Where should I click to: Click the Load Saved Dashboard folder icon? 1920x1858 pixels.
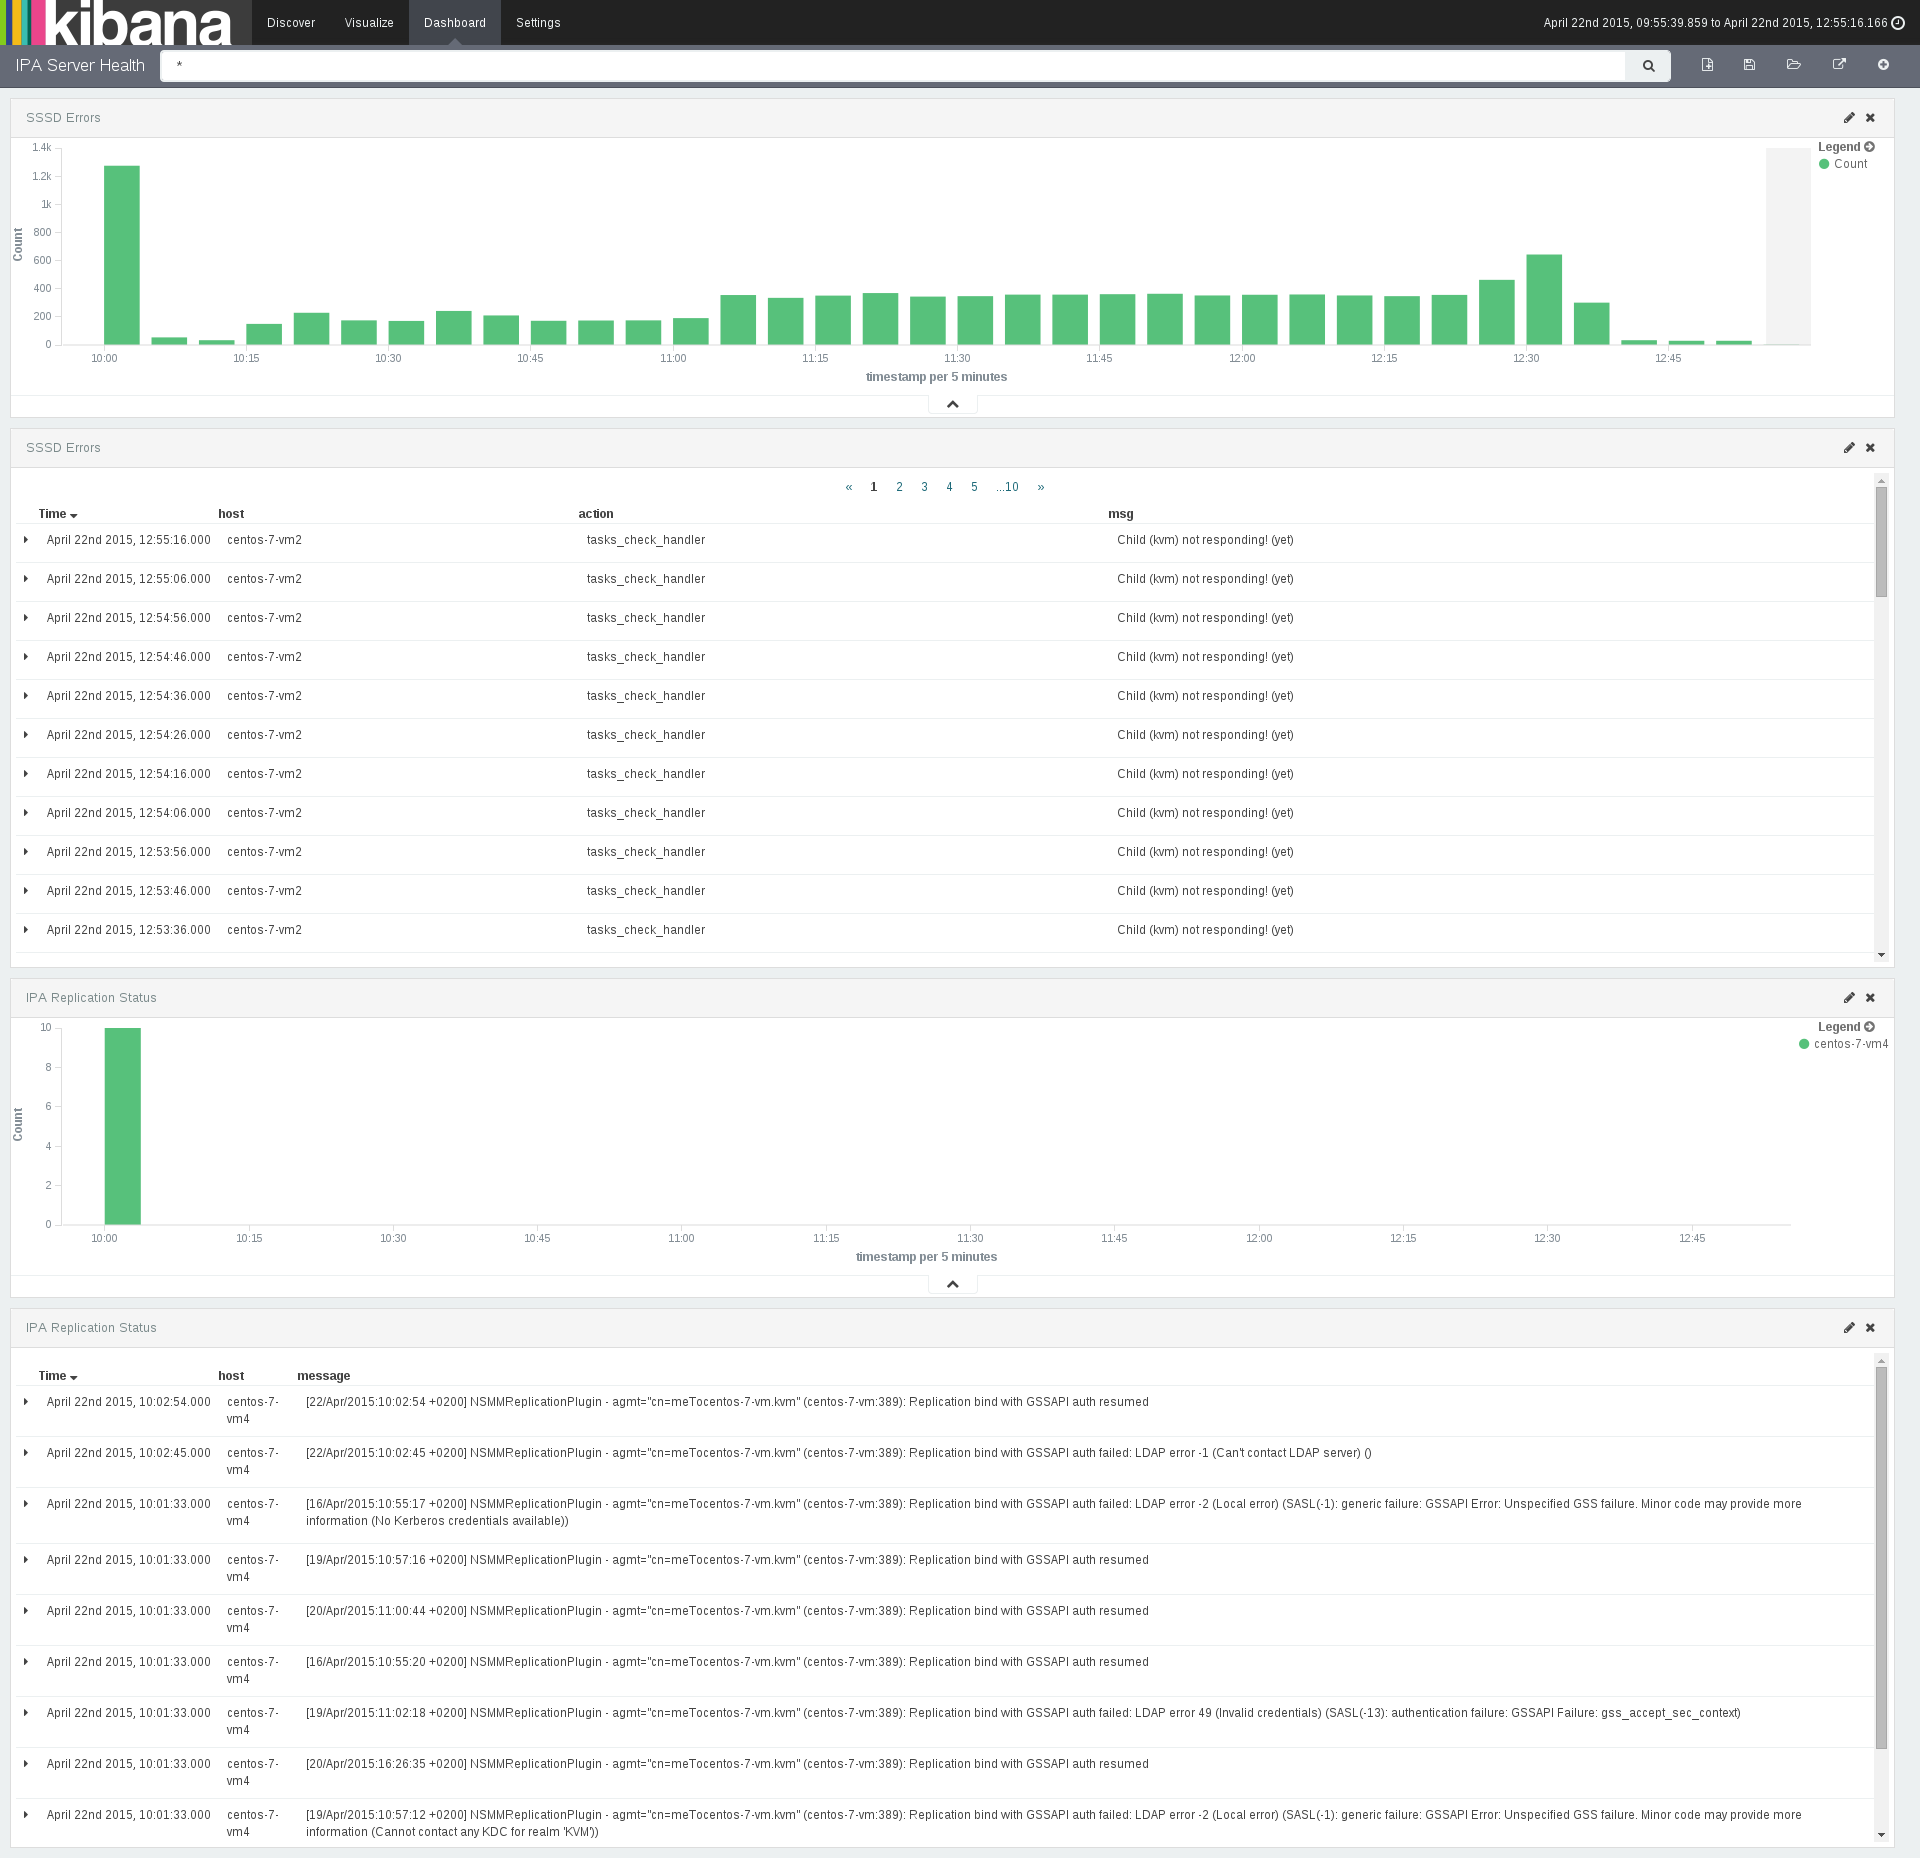[1793, 65]
